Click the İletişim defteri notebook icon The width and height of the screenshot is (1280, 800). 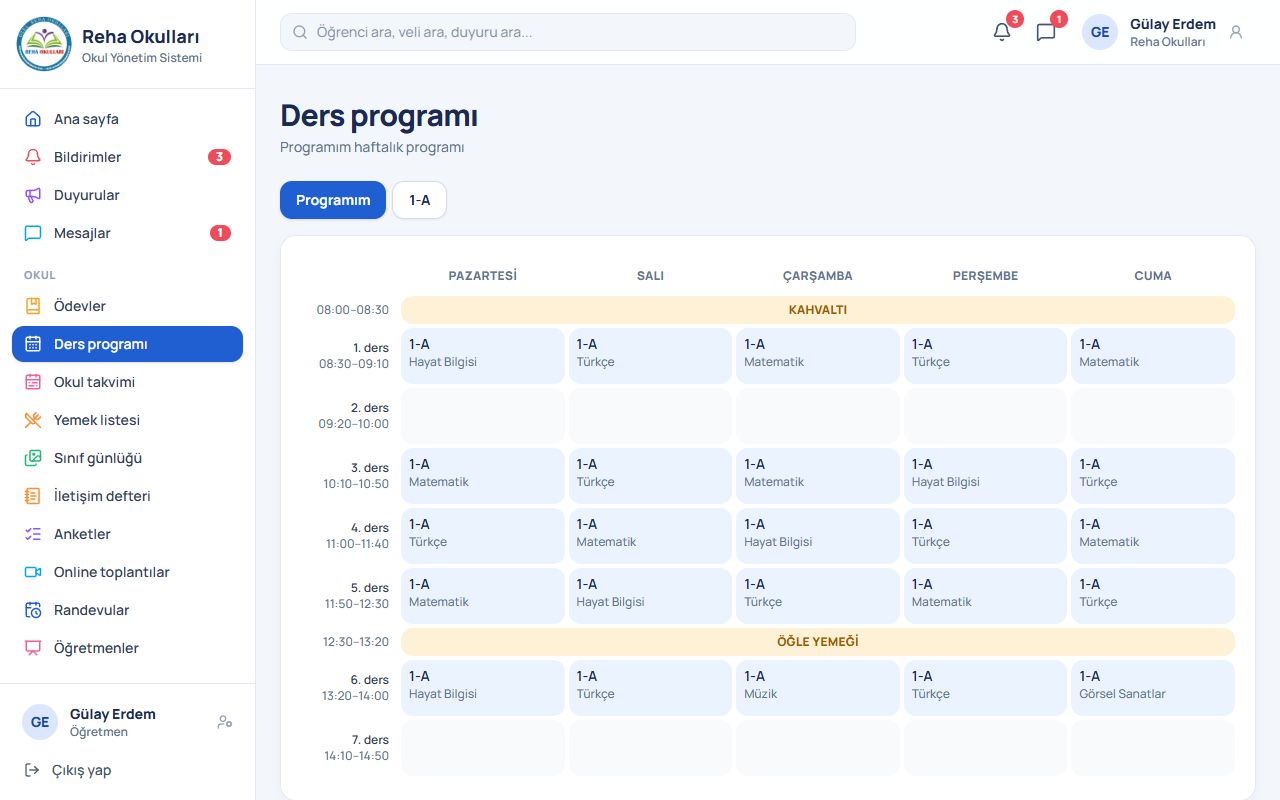pyautogui.click(x=33, y=496)
